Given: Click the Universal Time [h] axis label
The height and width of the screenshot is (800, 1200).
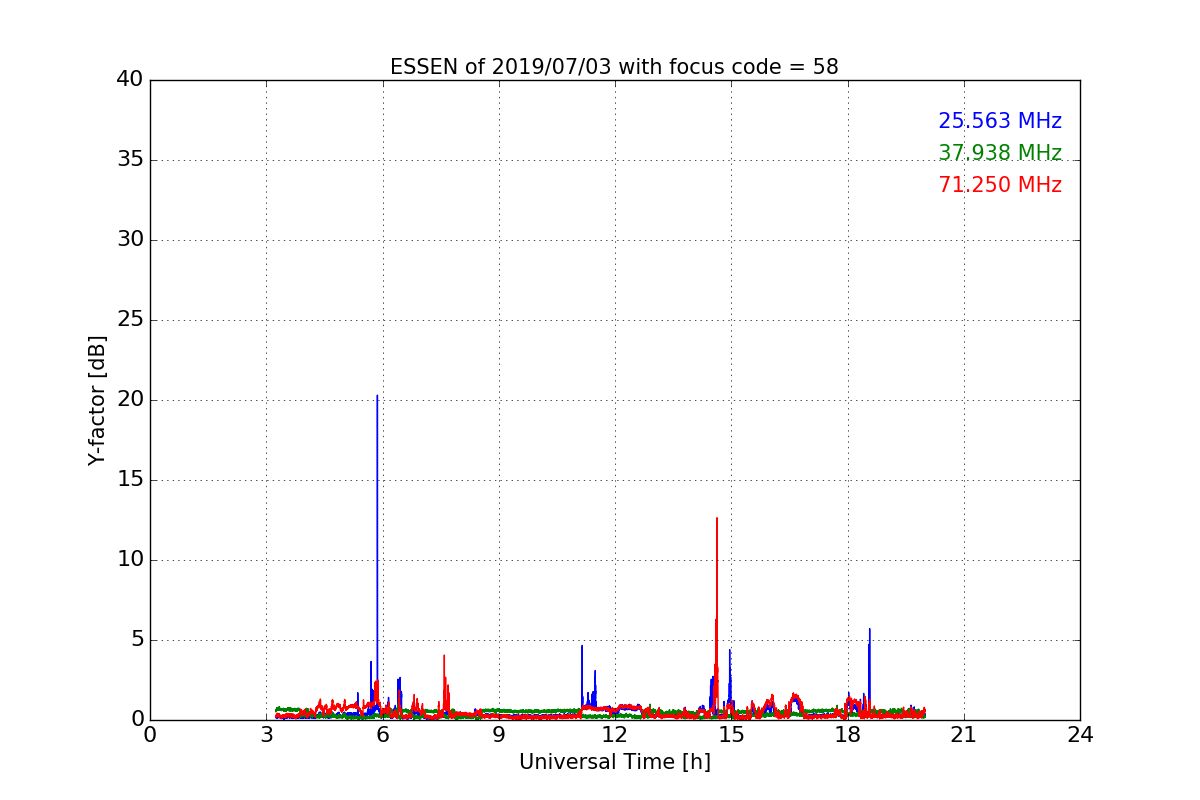Looking at the screenshot, I should point(614,762).
